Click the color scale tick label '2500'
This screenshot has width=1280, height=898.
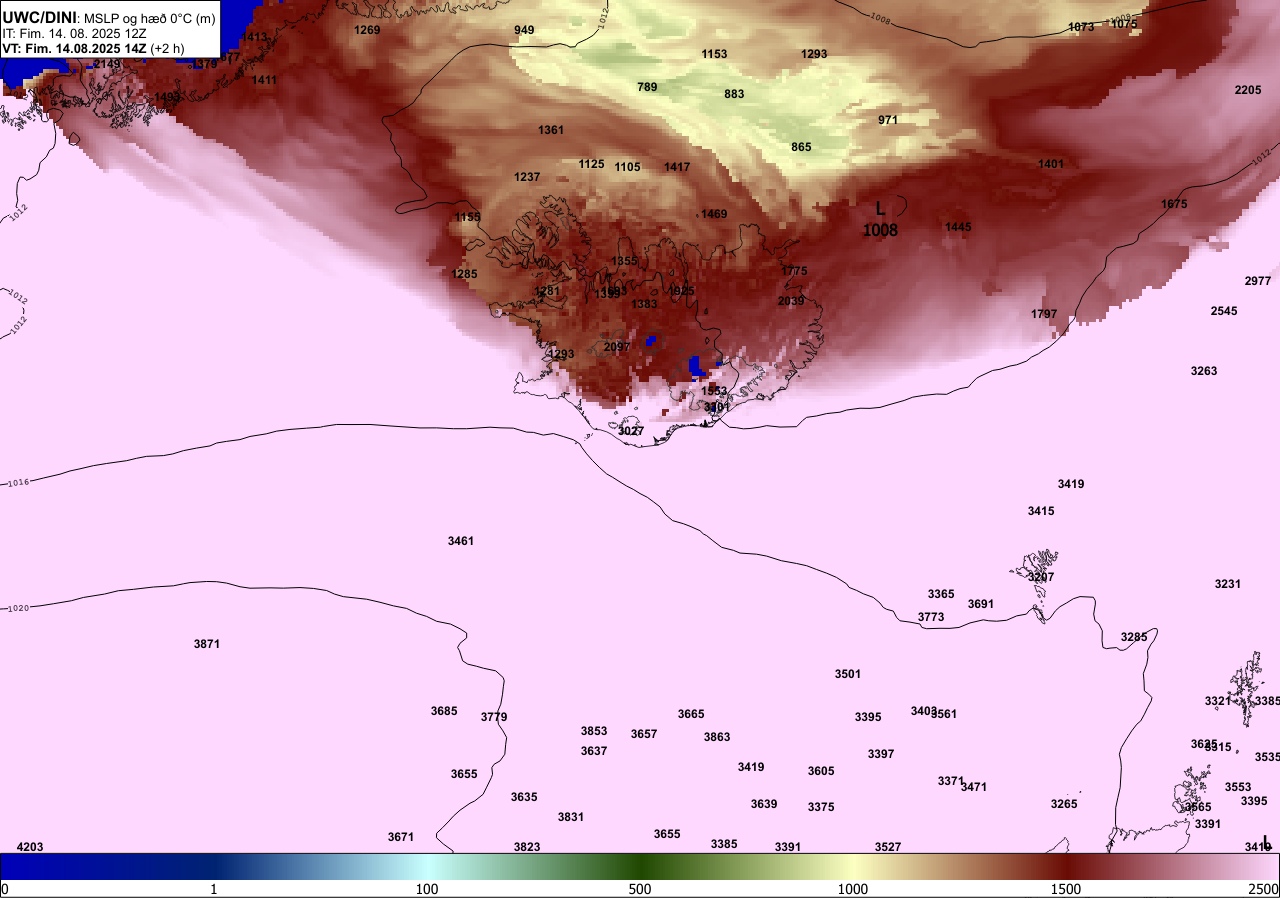pyautogui.click(x=1263, y=889)
